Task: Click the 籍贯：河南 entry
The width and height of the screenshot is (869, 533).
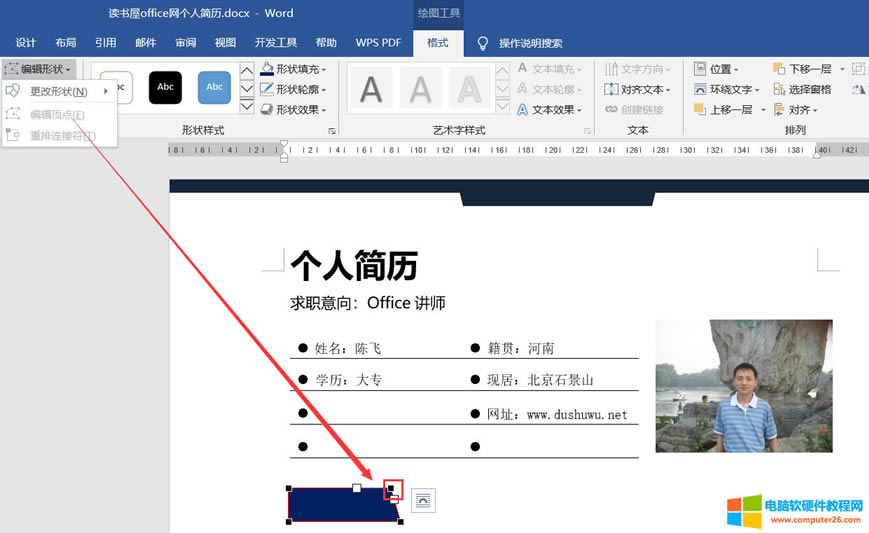Action: [x=520, y=348]
